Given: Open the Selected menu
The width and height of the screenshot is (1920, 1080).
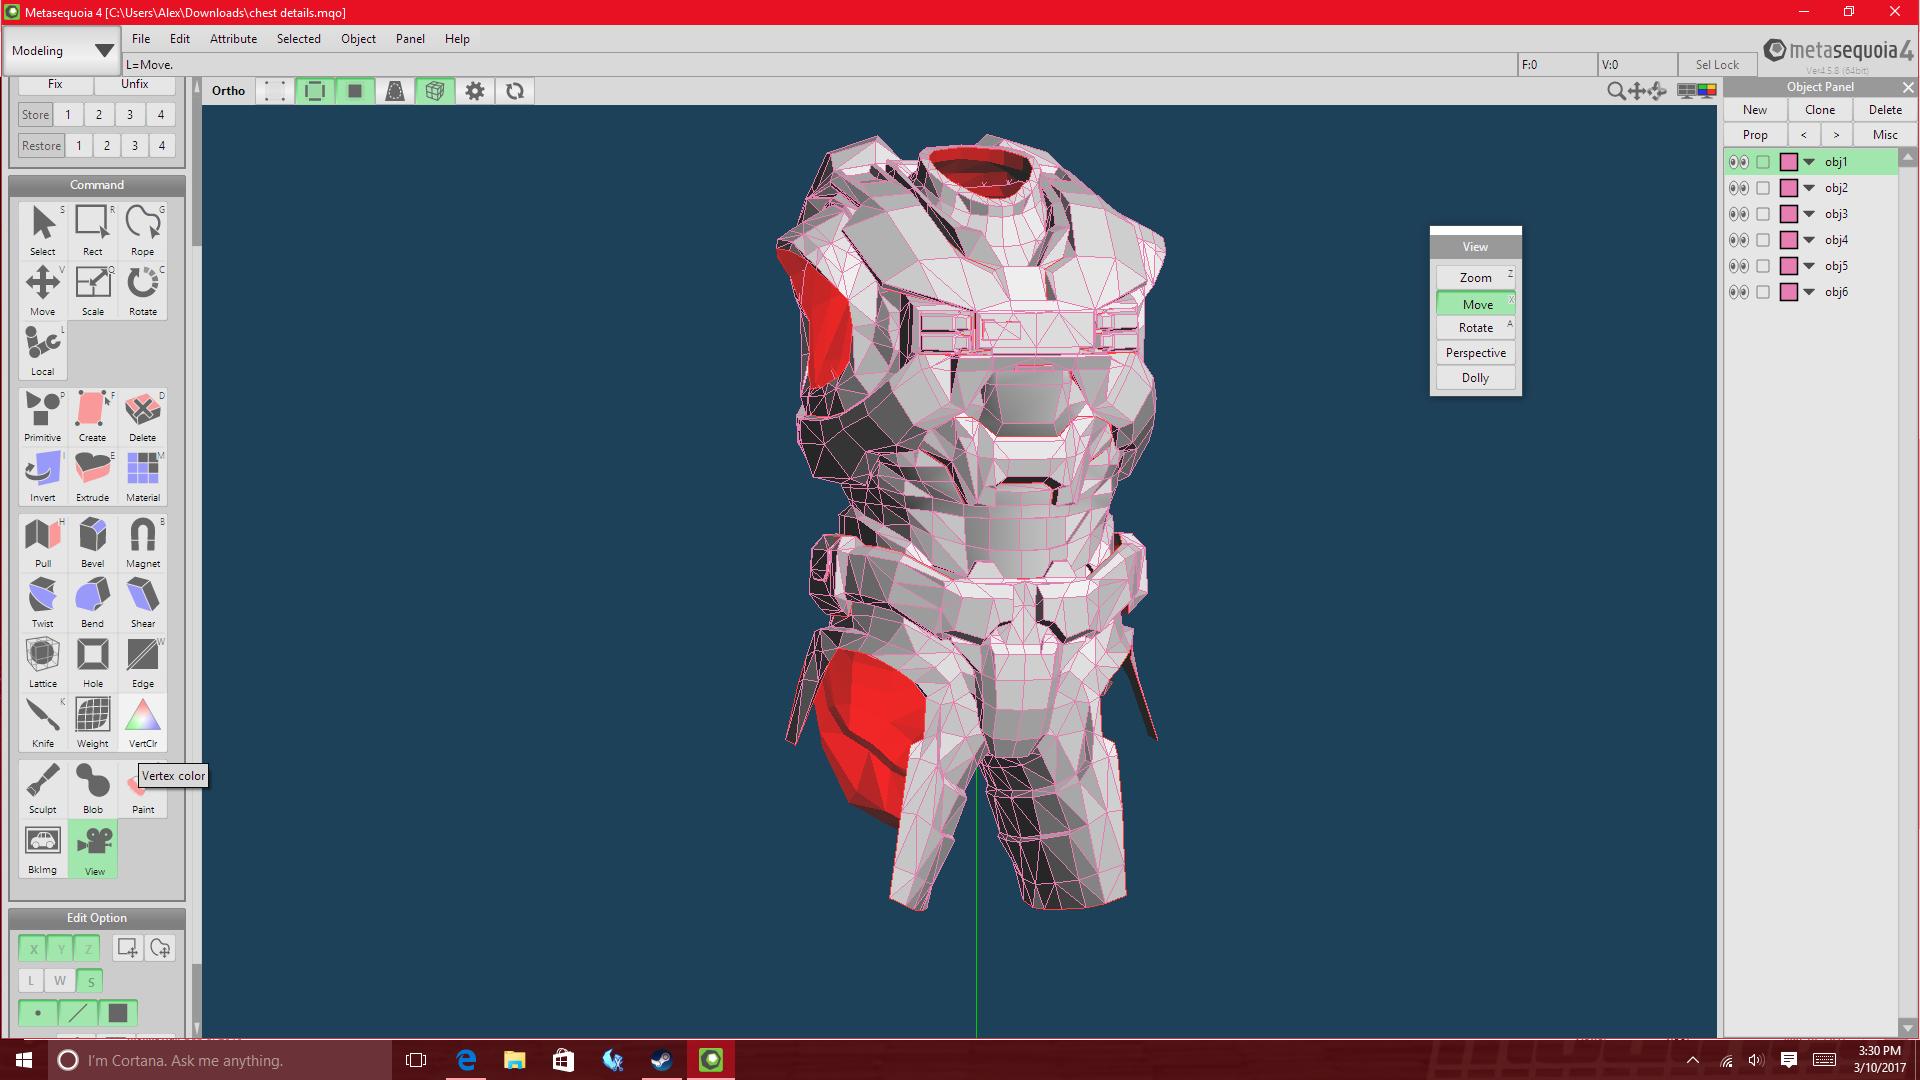Looking at the screenshot, I should [x=299, y=39].
